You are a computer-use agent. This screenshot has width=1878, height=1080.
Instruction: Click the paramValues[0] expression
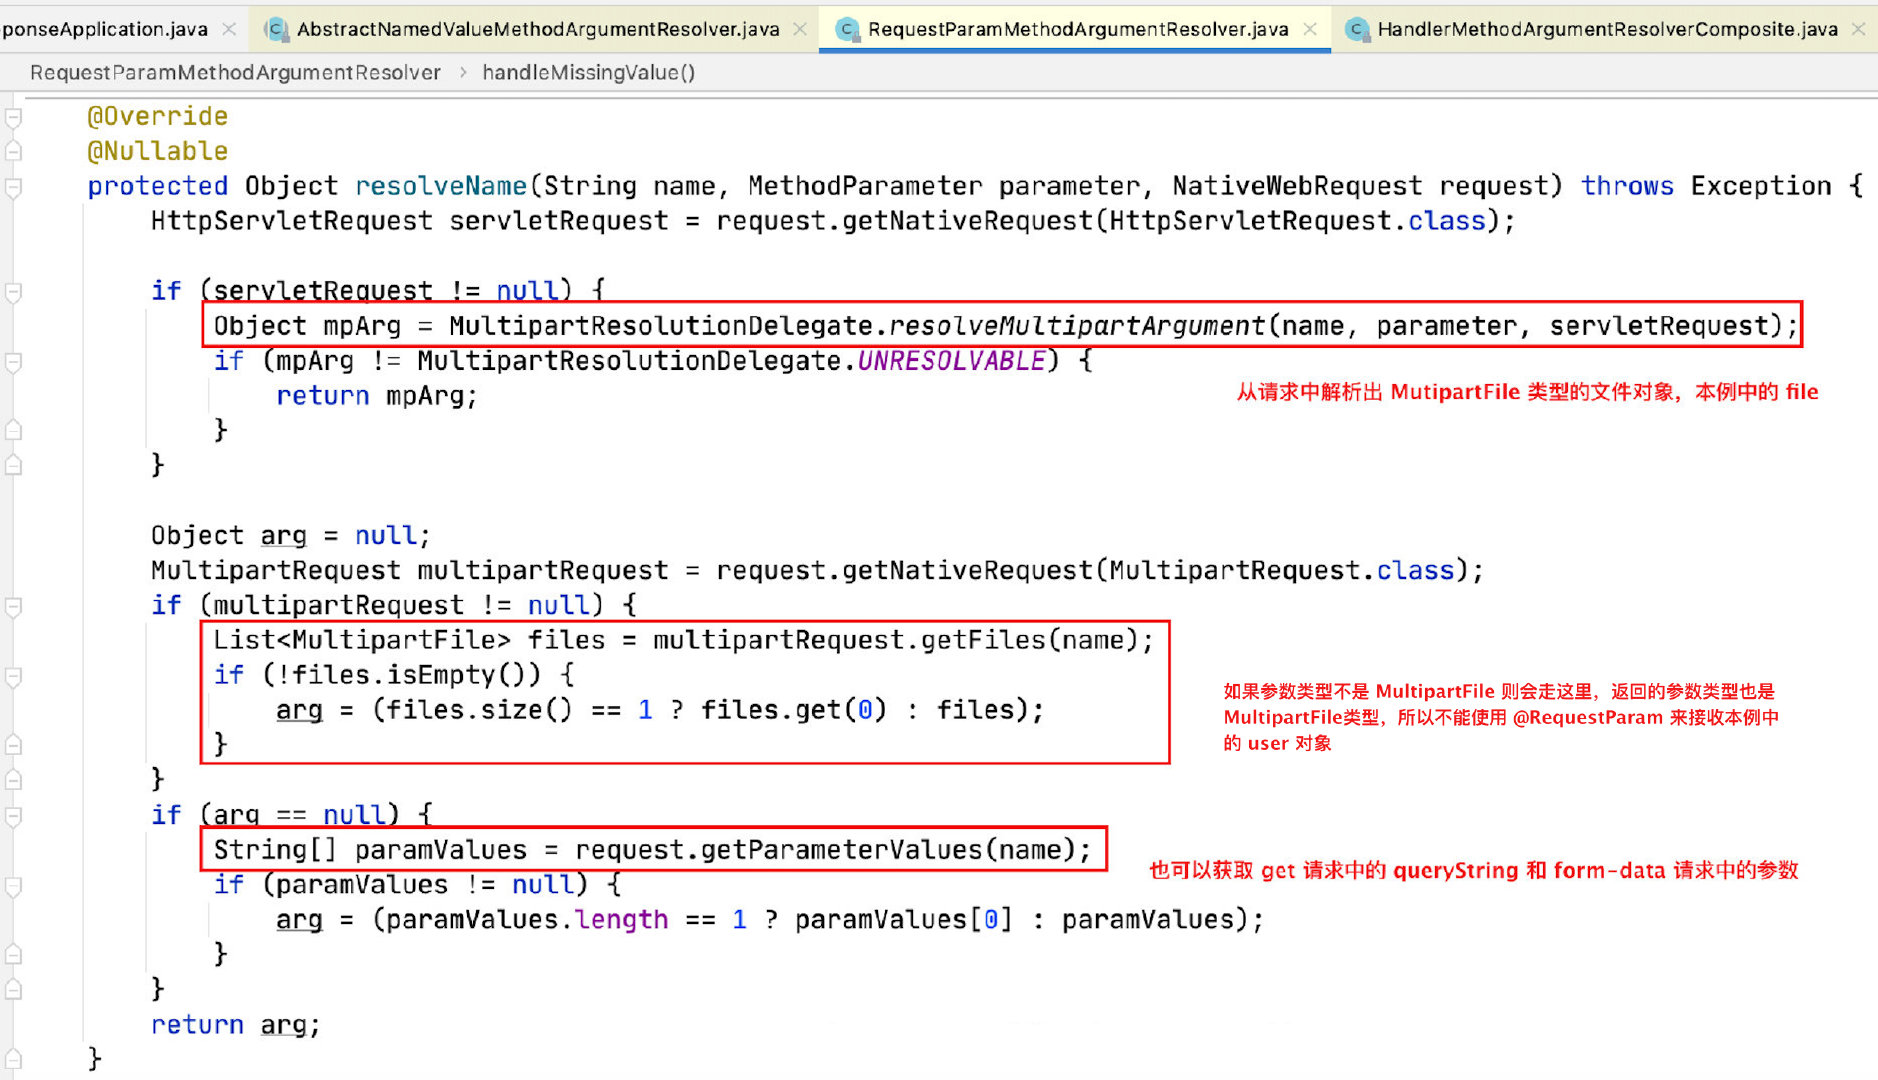(x=904, y=920)
